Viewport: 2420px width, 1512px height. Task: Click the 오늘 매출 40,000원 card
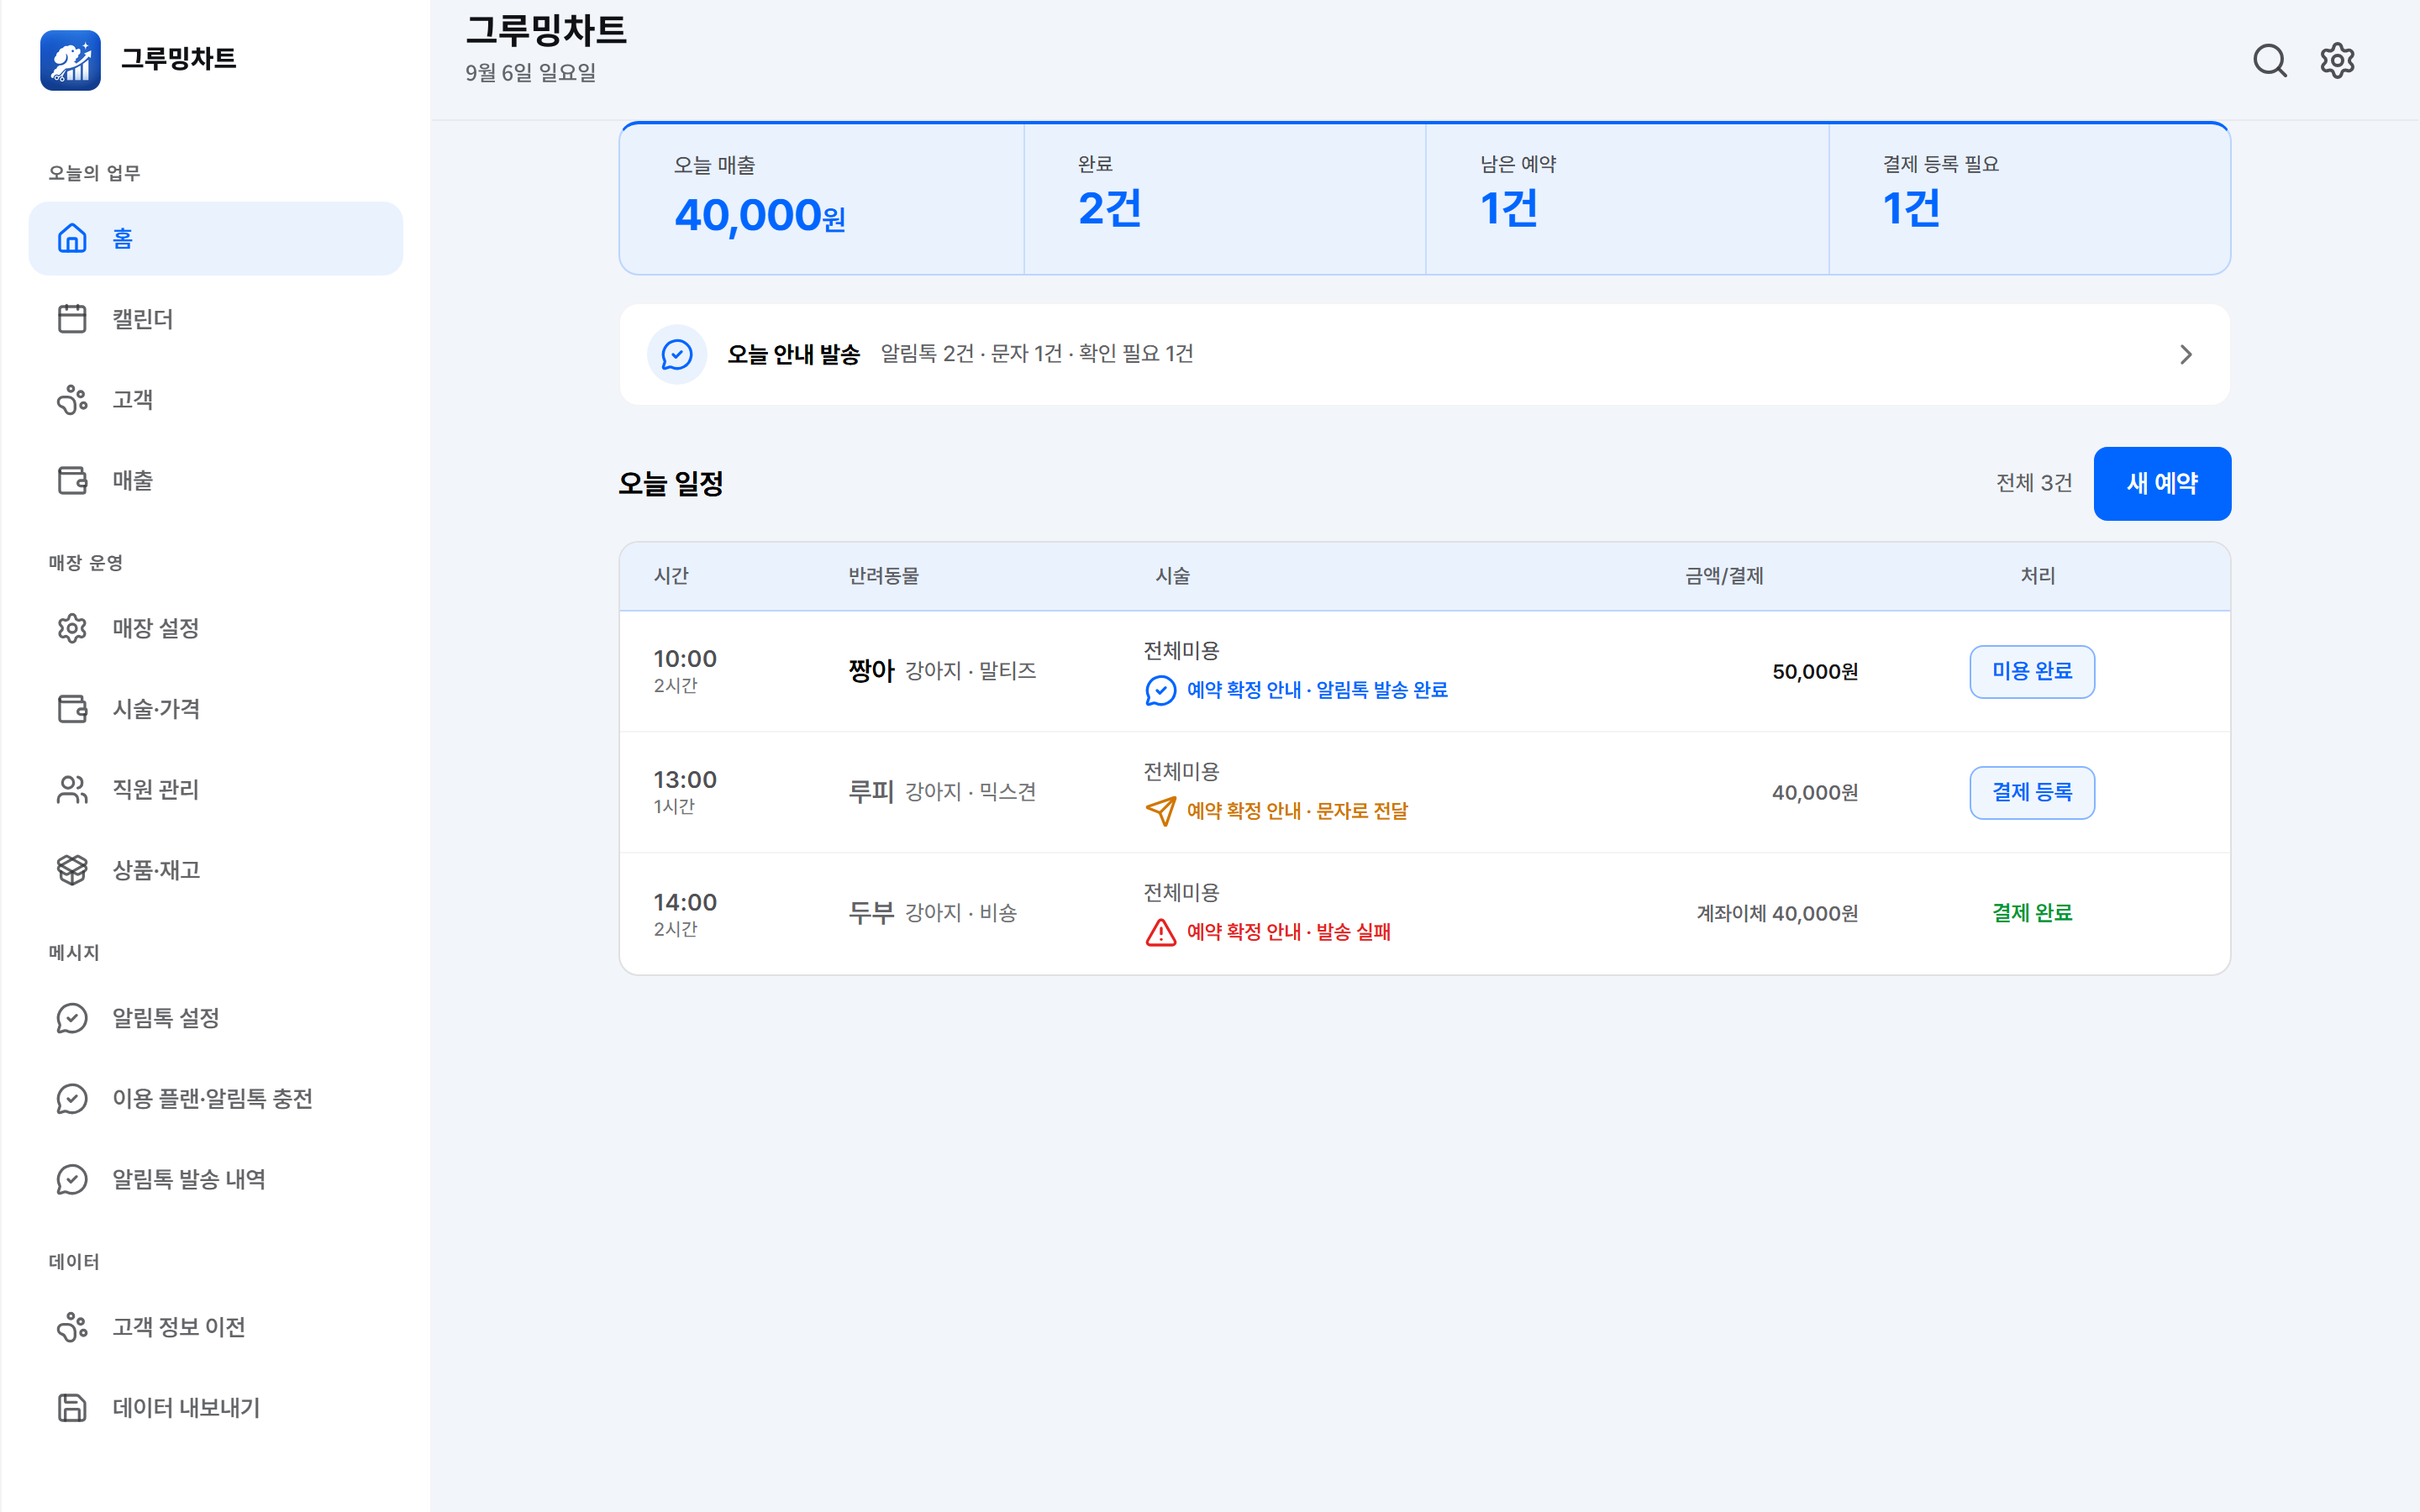[822, 199]
